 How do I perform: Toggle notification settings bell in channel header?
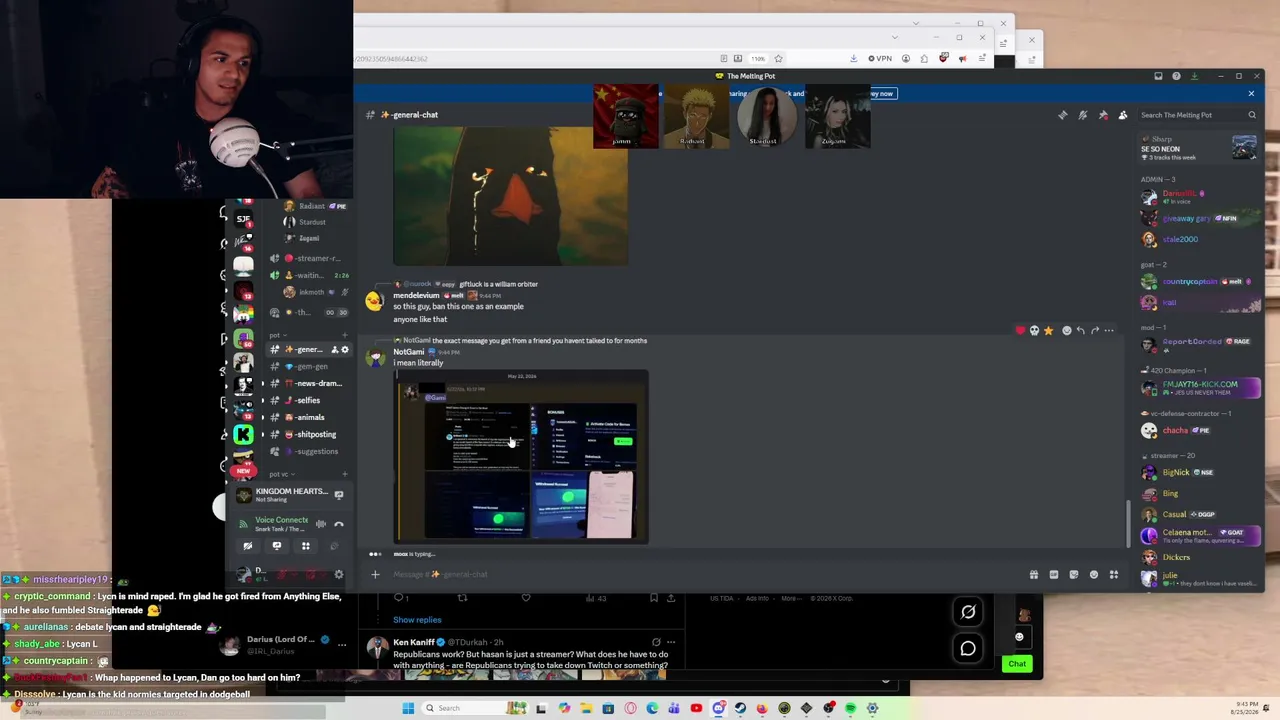click(x=1082, y=115)
